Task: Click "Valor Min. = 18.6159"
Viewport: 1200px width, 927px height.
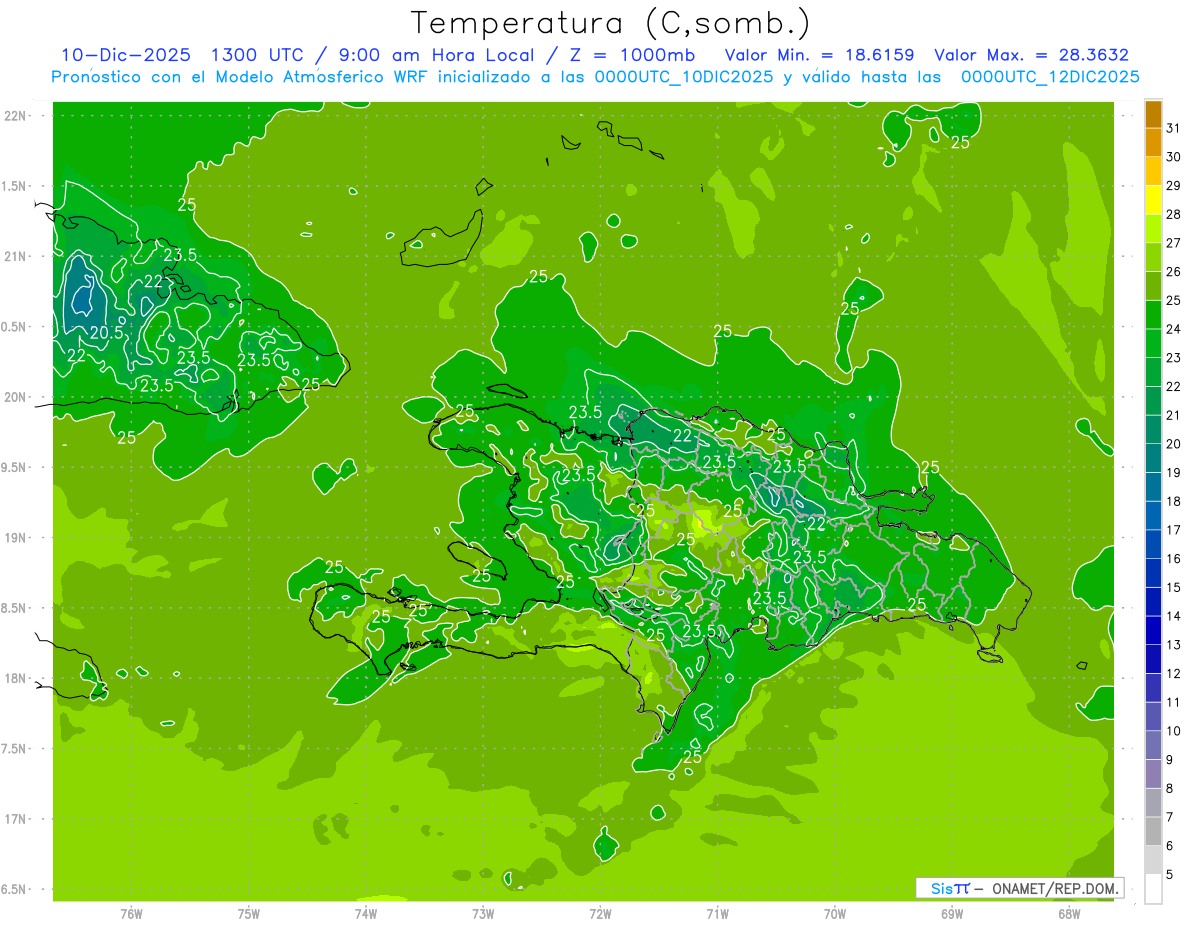Action: click(819, 55)
